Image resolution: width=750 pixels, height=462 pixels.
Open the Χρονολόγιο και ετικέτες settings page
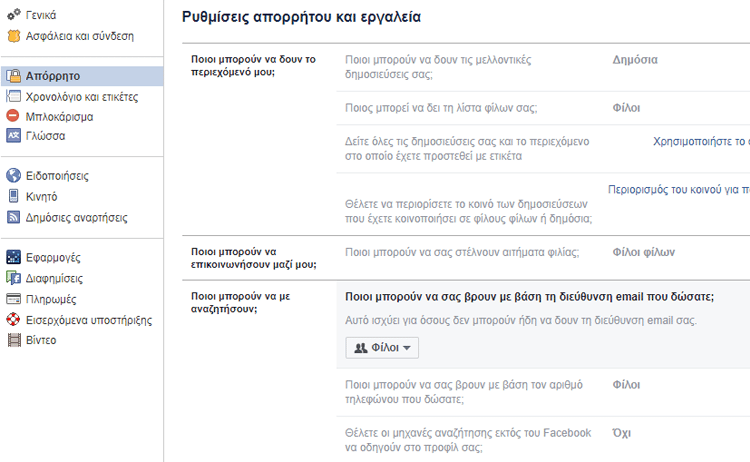pos(82,97)
